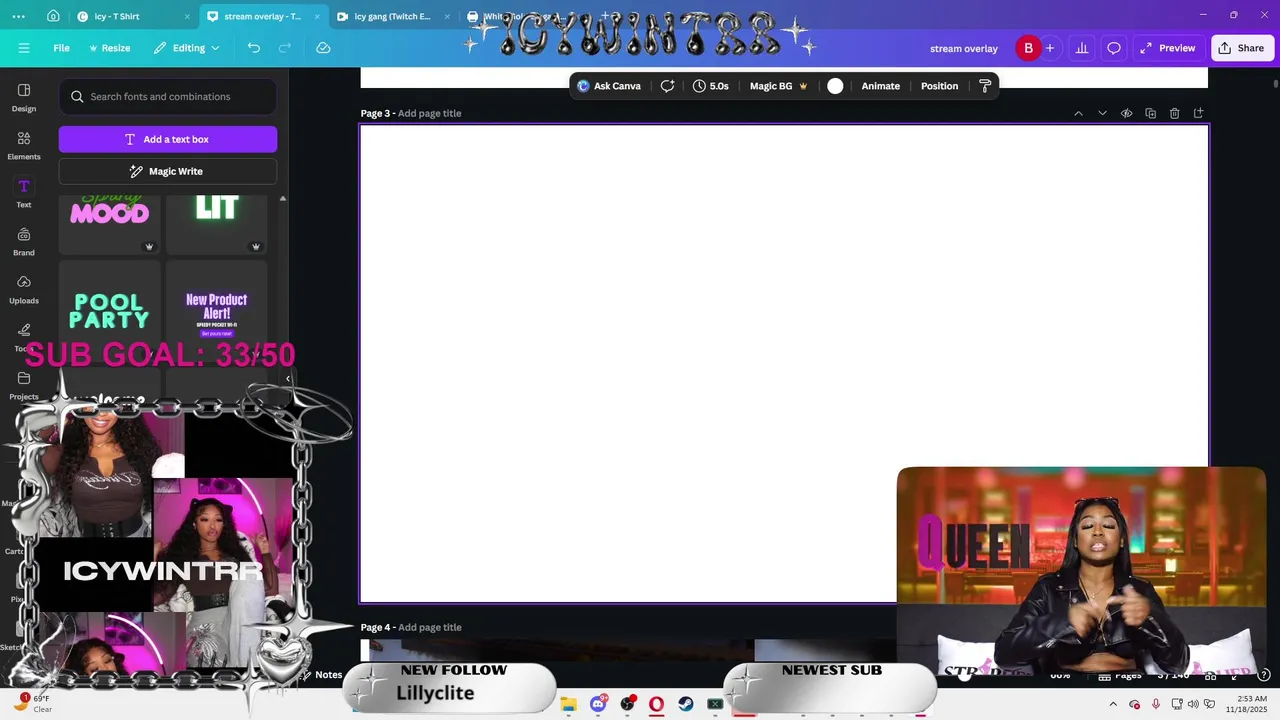The height and width of the screenshot is (720, 1280).
Task: Choose the POOL PARTY font combination
Action: (x=110, y=312)
